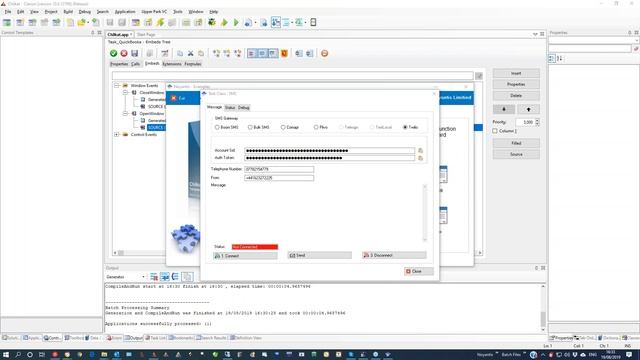This screenshot has width=640, height=360.
Task: Click the paste icon beside Auth Token field
Action: [420, 158]
